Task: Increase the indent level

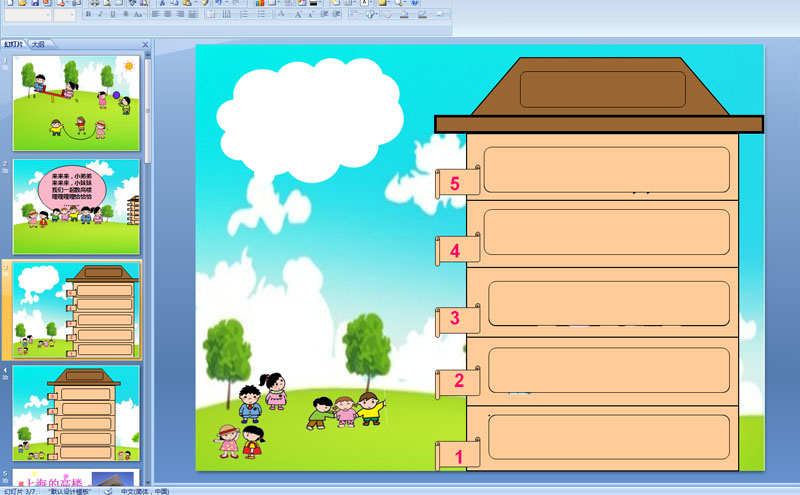Action: (336, 14)
